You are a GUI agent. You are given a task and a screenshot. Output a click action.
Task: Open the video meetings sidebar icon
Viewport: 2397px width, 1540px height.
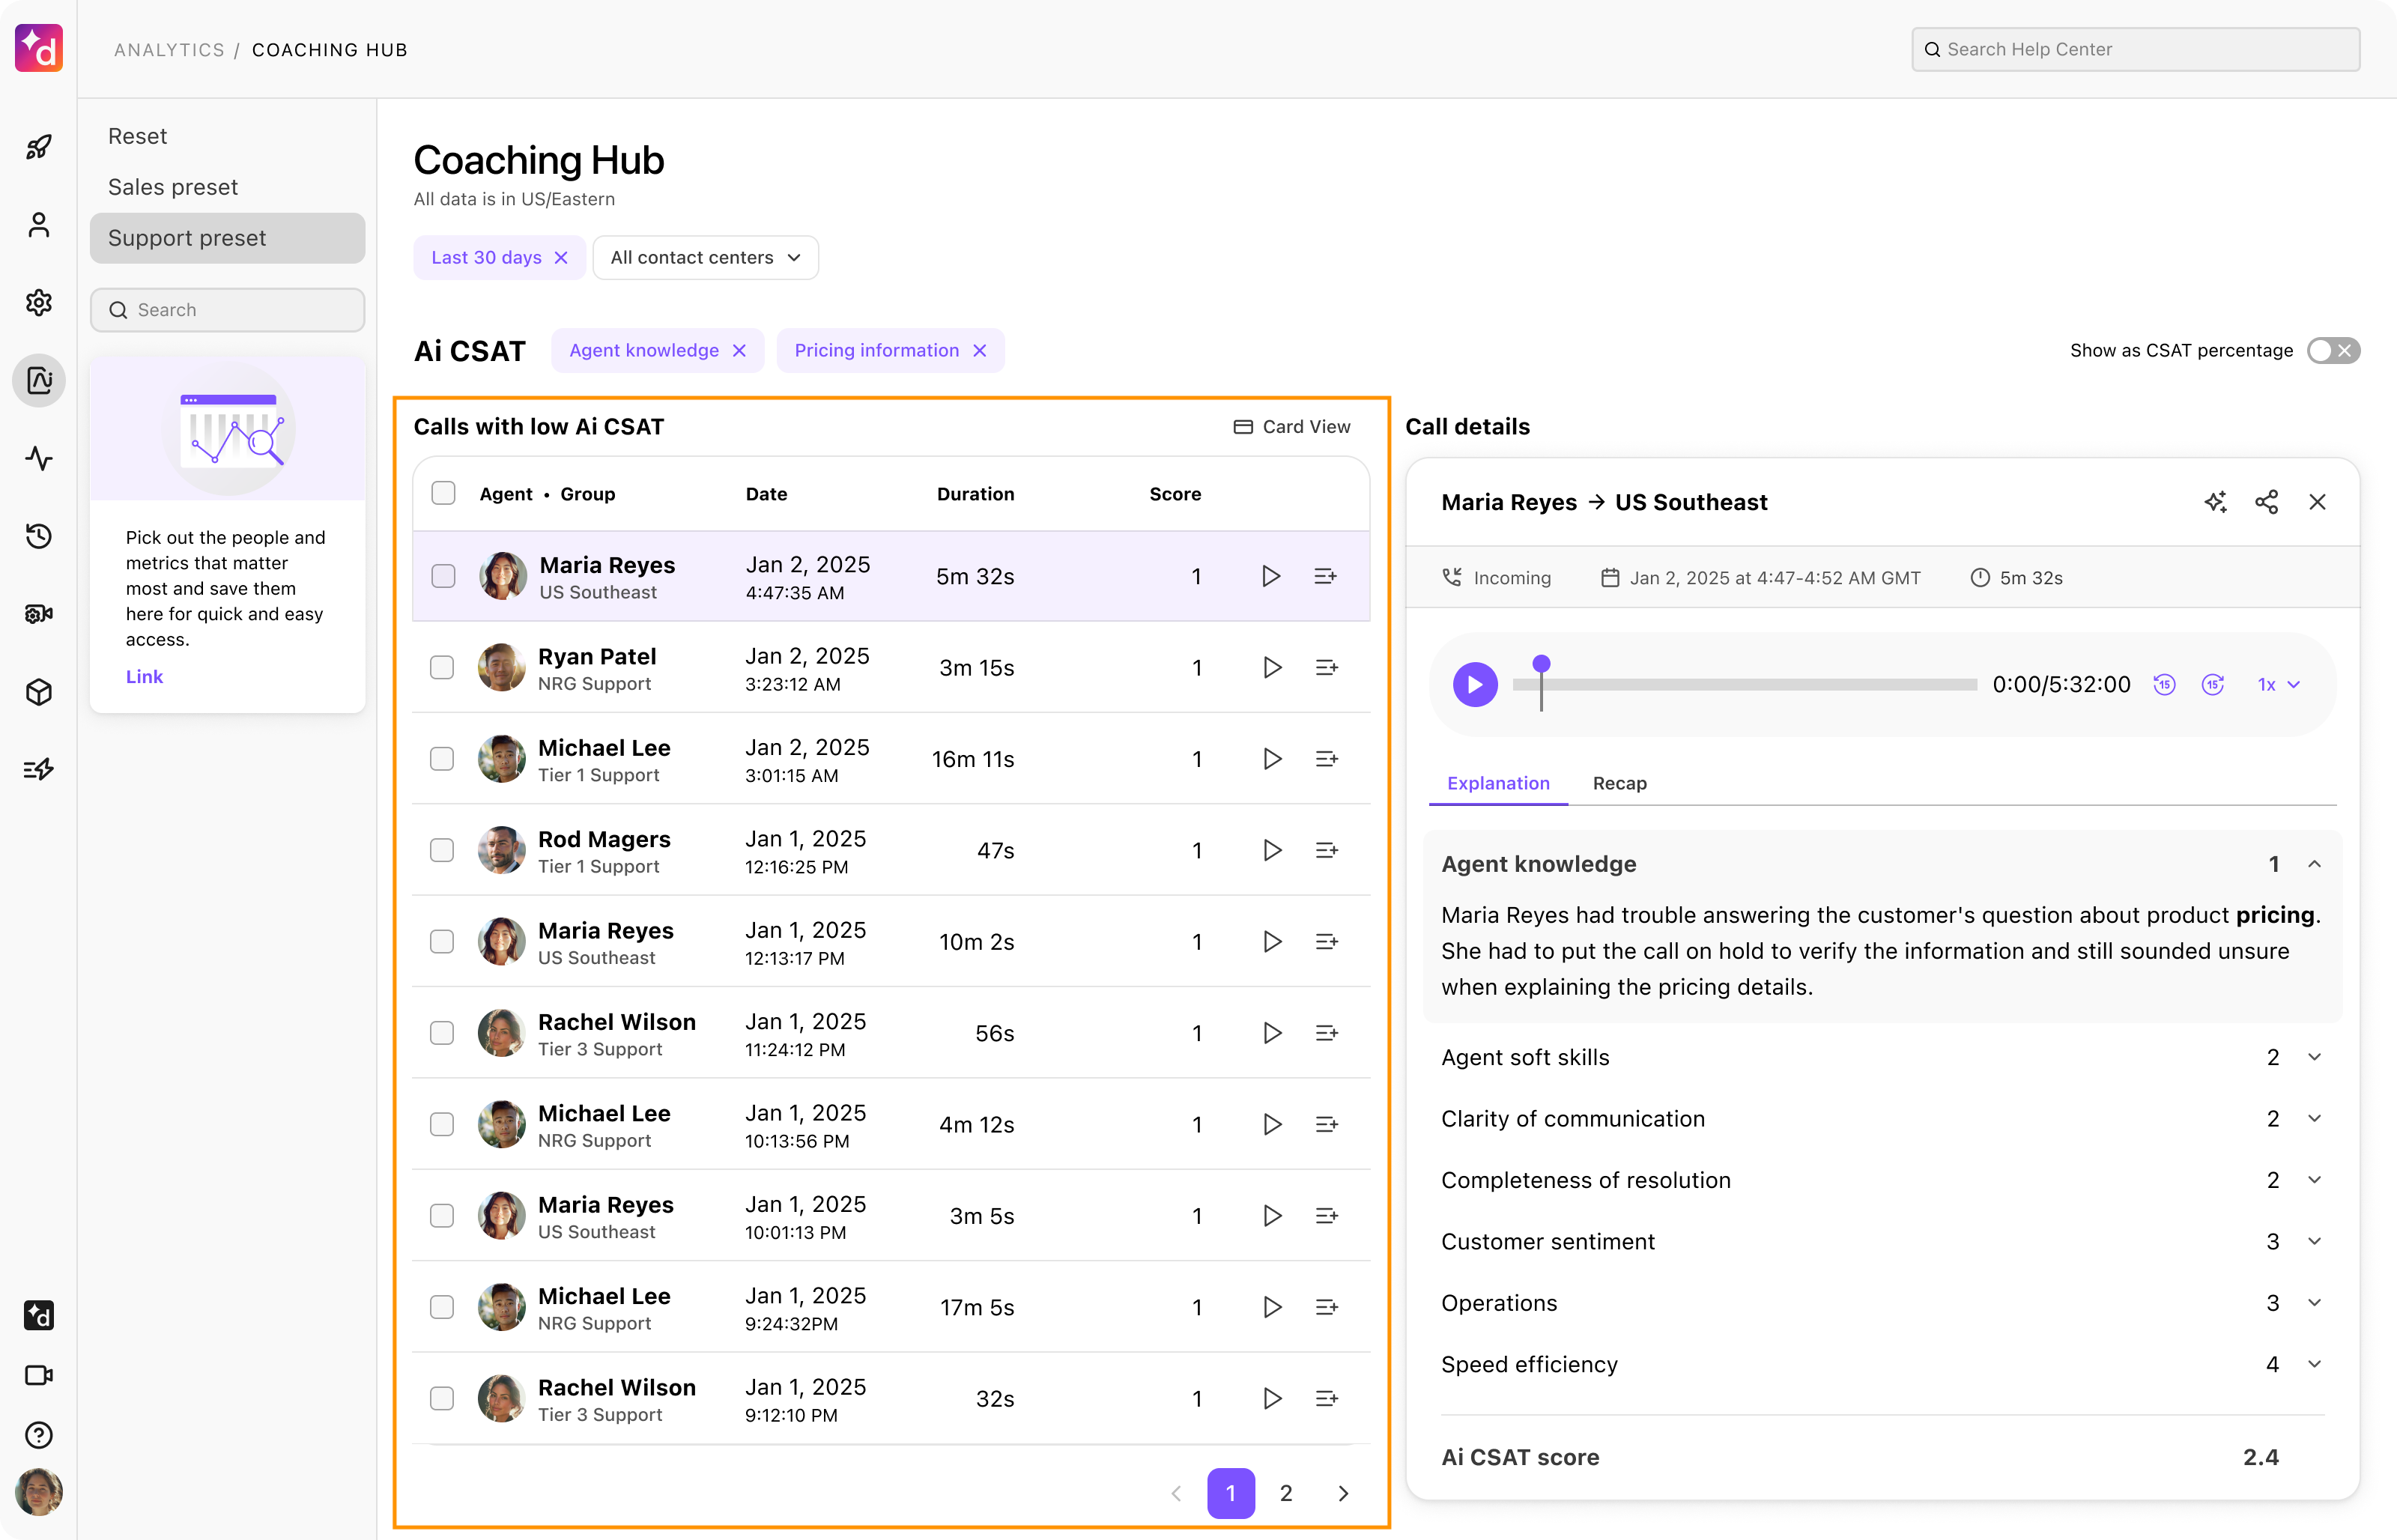coord(39,1375)
